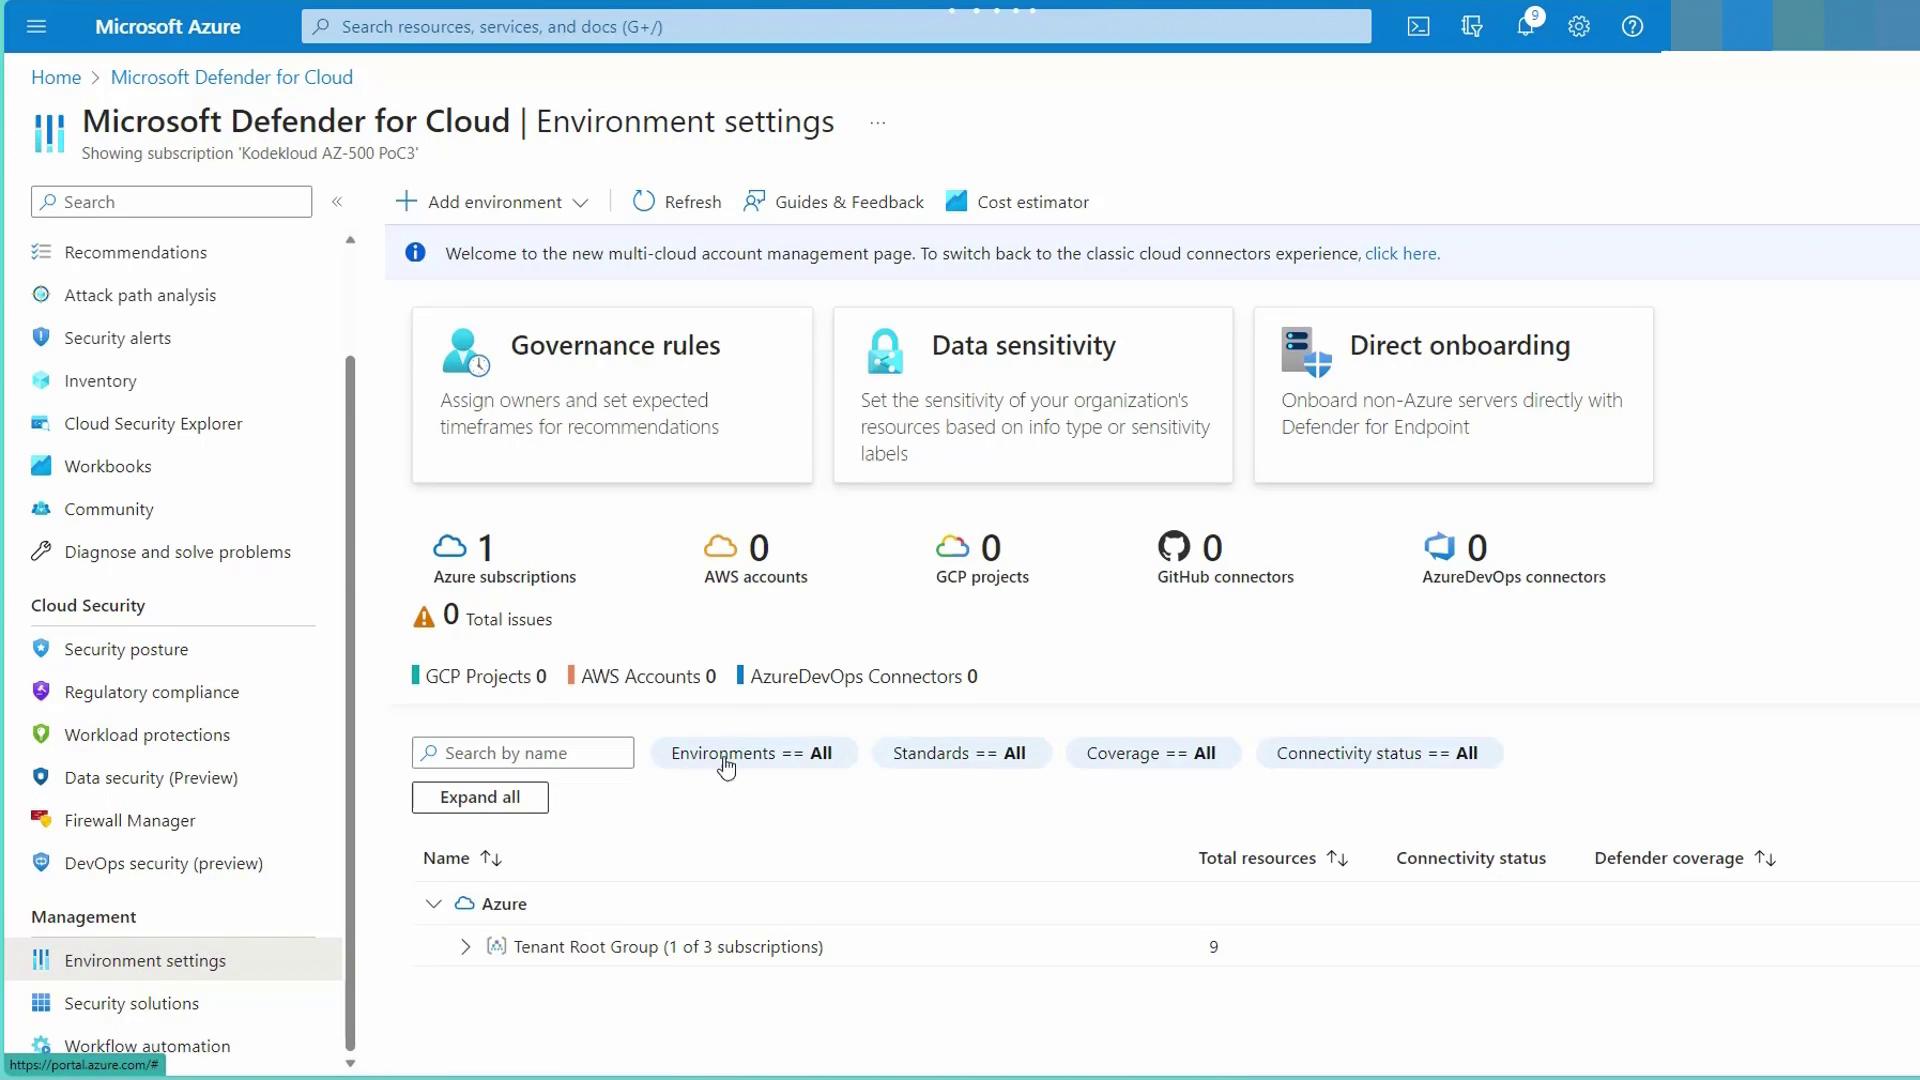This screenshot has height=1080, width=1920.
Task: Open Cloud Shell icon in top bar
Action: click(x=1418, y=27)
